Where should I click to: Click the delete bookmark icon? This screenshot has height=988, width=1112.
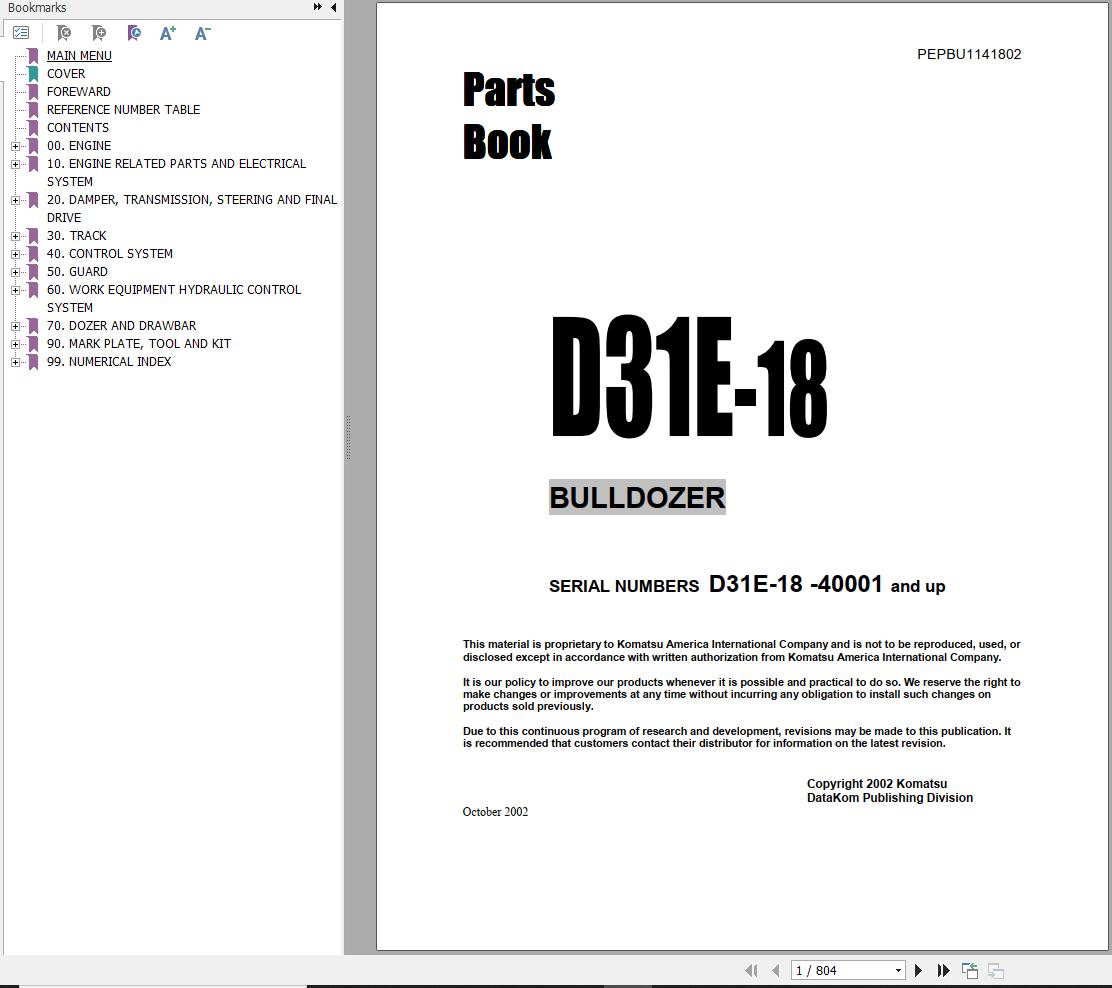pyautogui.click(x=64, y=33)
